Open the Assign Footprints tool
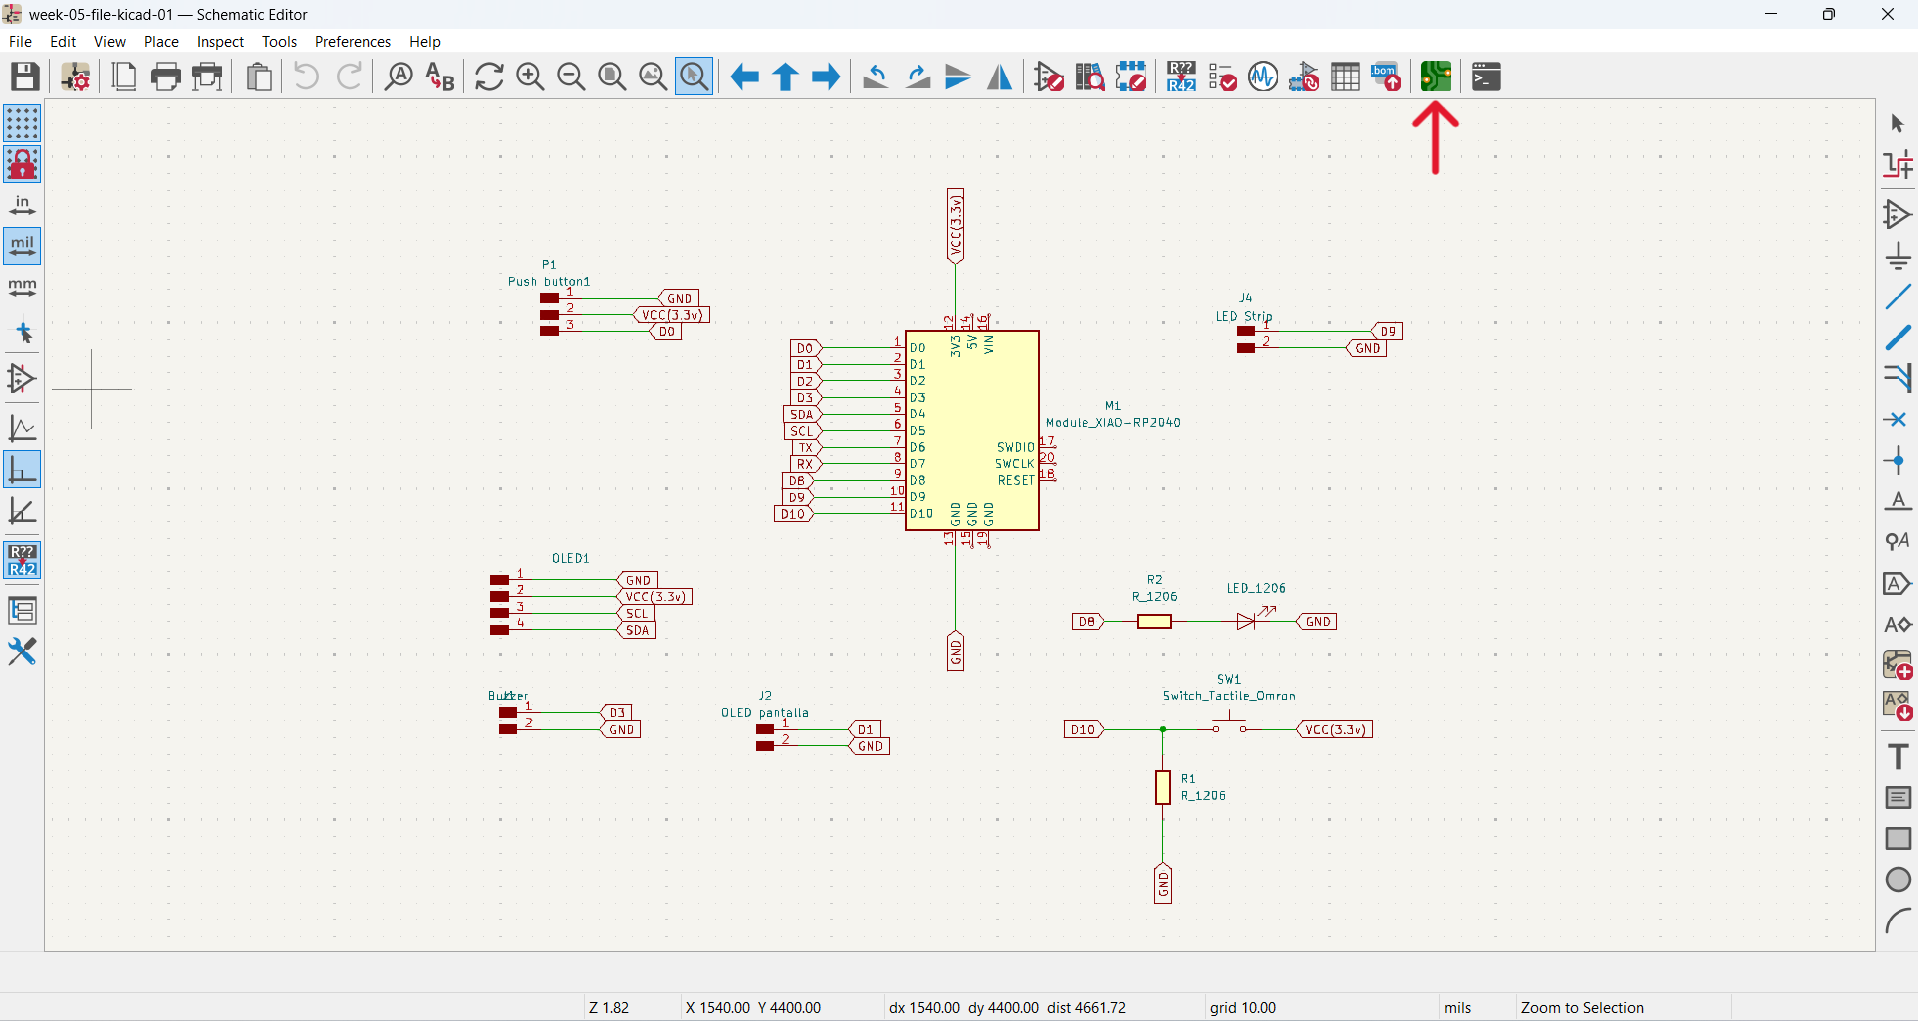Screen dimensions: 1918x1021 (1304, 76)
